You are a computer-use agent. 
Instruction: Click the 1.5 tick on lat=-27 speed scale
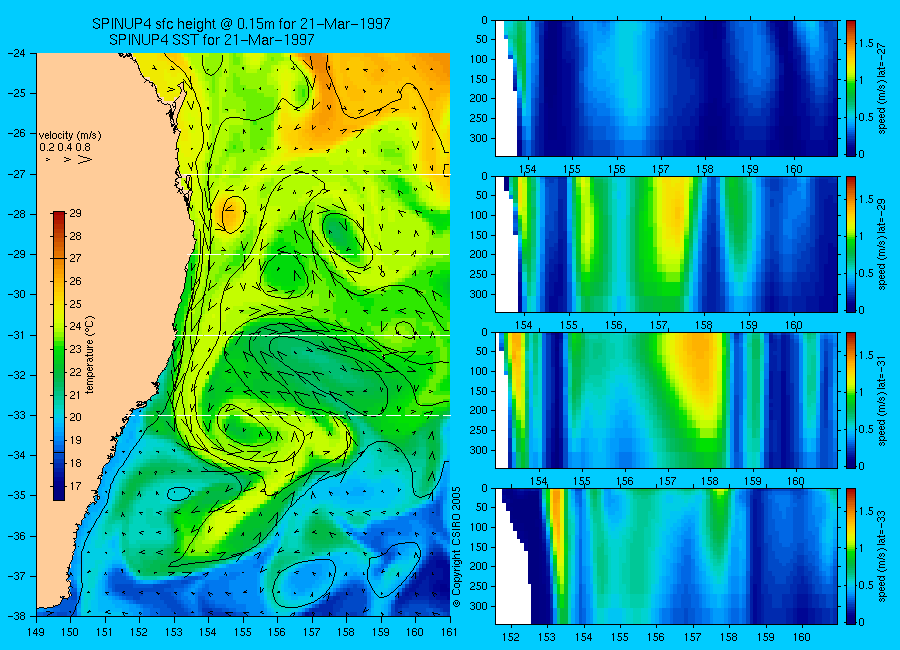(866, 44)
